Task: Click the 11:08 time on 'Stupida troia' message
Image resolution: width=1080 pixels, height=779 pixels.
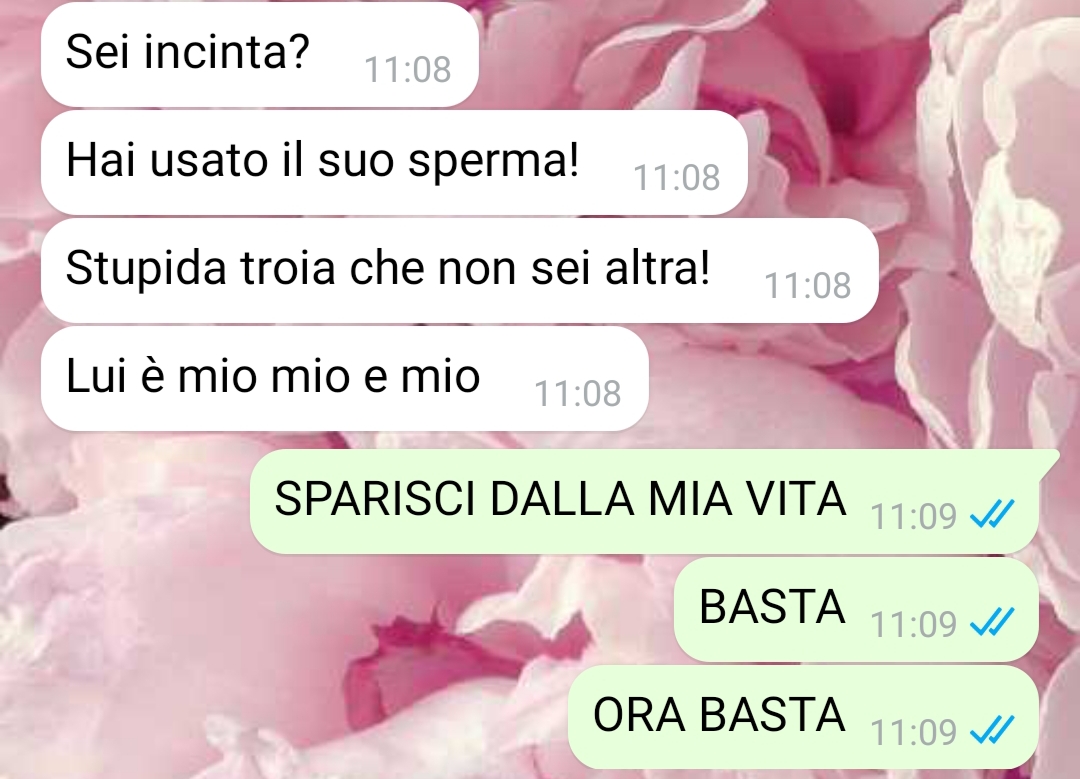Action: tap(807, 286)
